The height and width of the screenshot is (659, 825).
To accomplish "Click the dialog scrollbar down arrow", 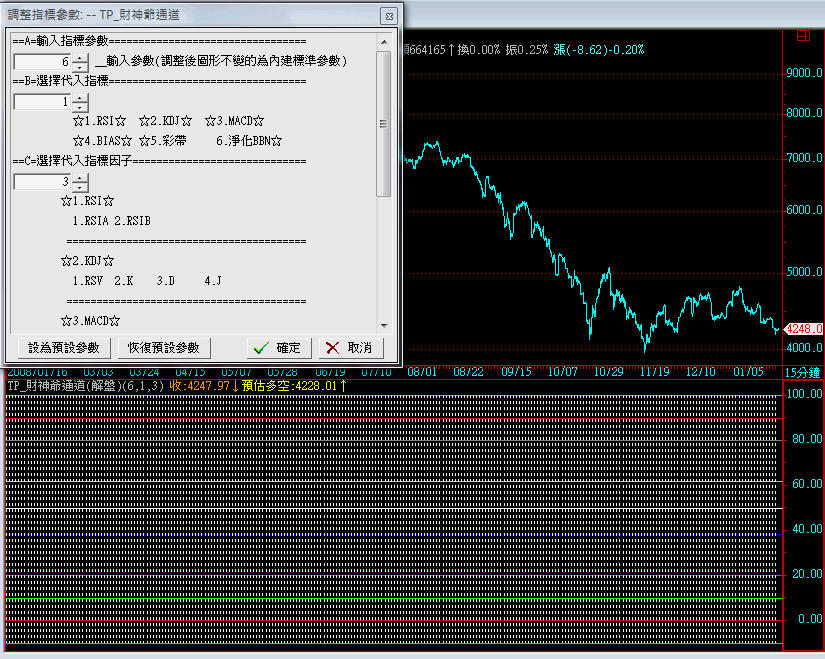I will [x=384, y=325].
